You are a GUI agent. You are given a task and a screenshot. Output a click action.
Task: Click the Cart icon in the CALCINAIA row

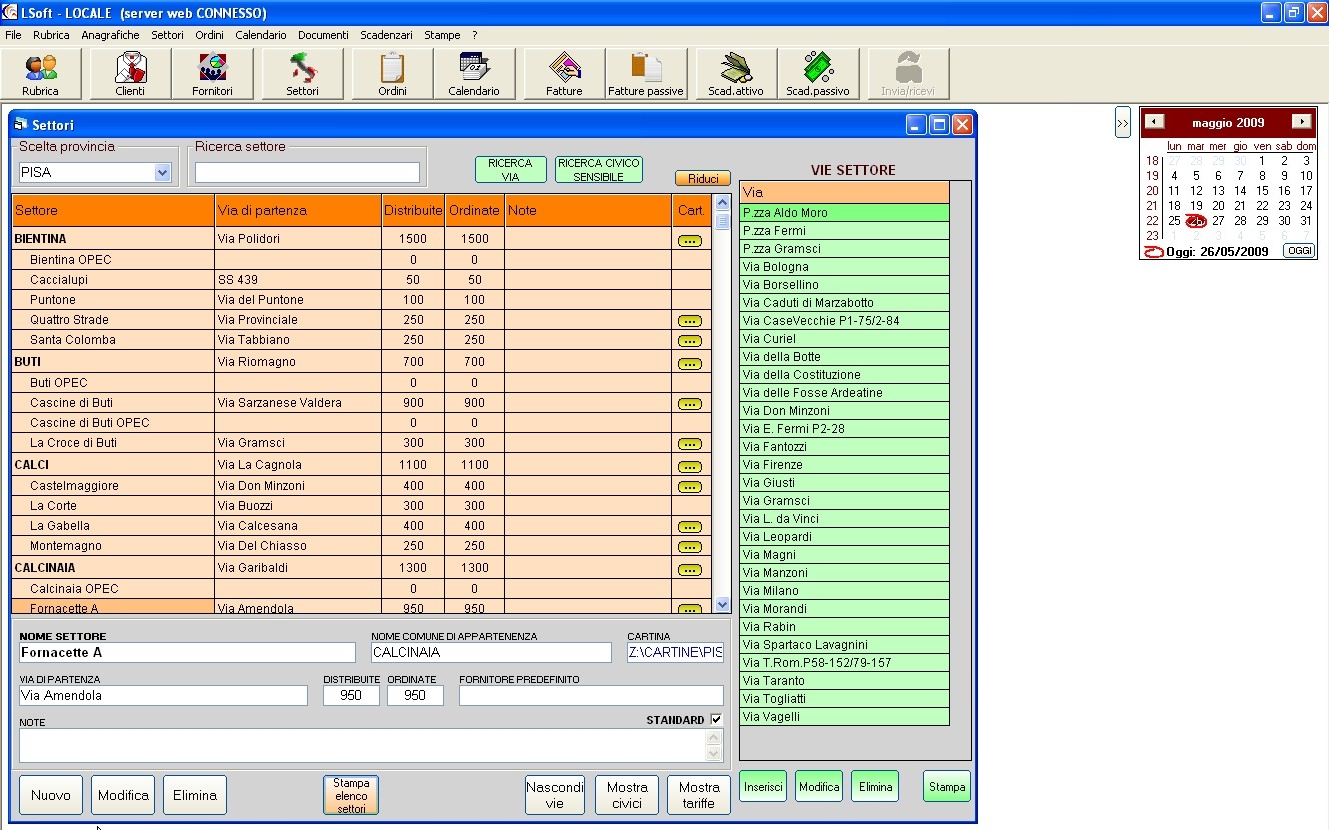coord(690,570)
